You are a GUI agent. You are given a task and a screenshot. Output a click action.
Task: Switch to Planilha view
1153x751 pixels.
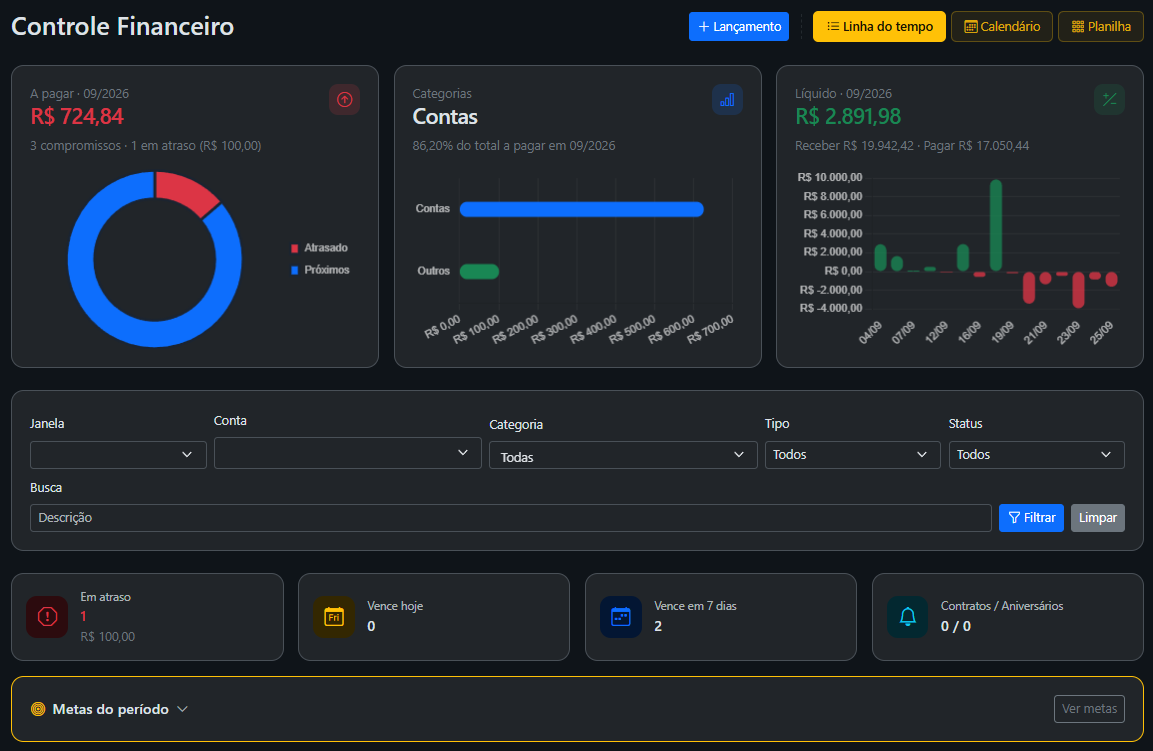point(1101,26)
